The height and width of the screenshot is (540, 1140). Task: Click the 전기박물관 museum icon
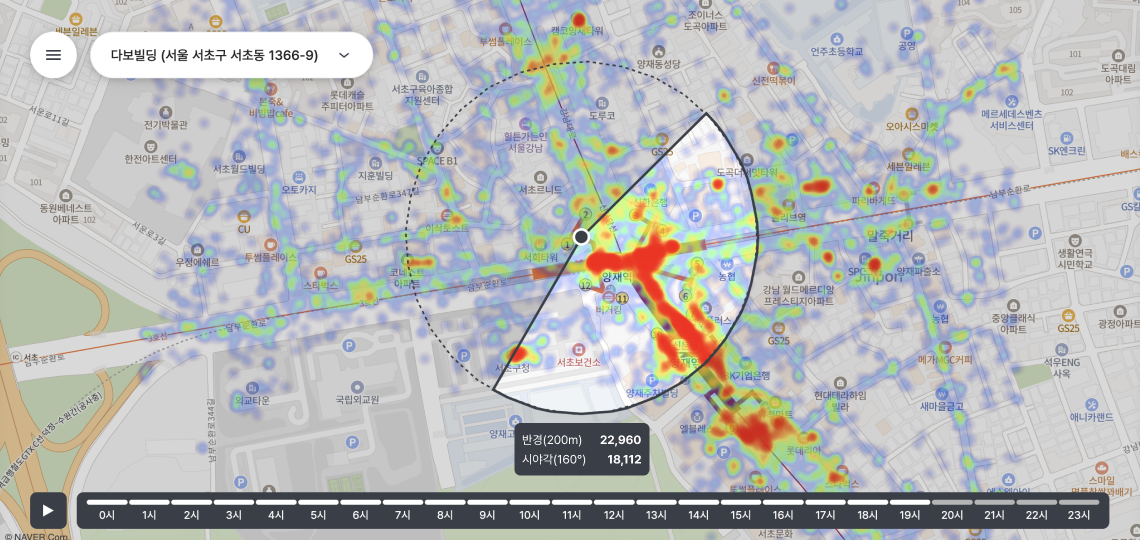point(166,111)
